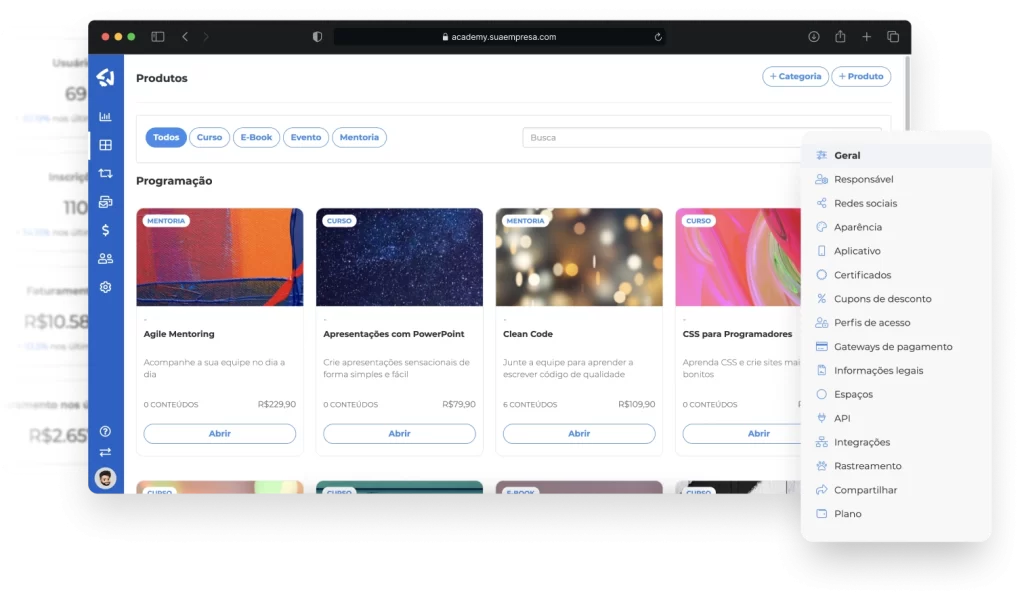1024x599 pixels.
Task: Click Abrir on Apresentações com PowerPoint card
Action: 399,434
